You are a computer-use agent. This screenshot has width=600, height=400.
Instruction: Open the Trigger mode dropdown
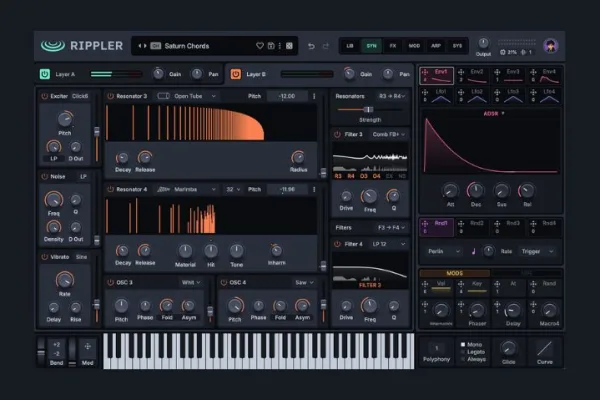coord(537,251)
